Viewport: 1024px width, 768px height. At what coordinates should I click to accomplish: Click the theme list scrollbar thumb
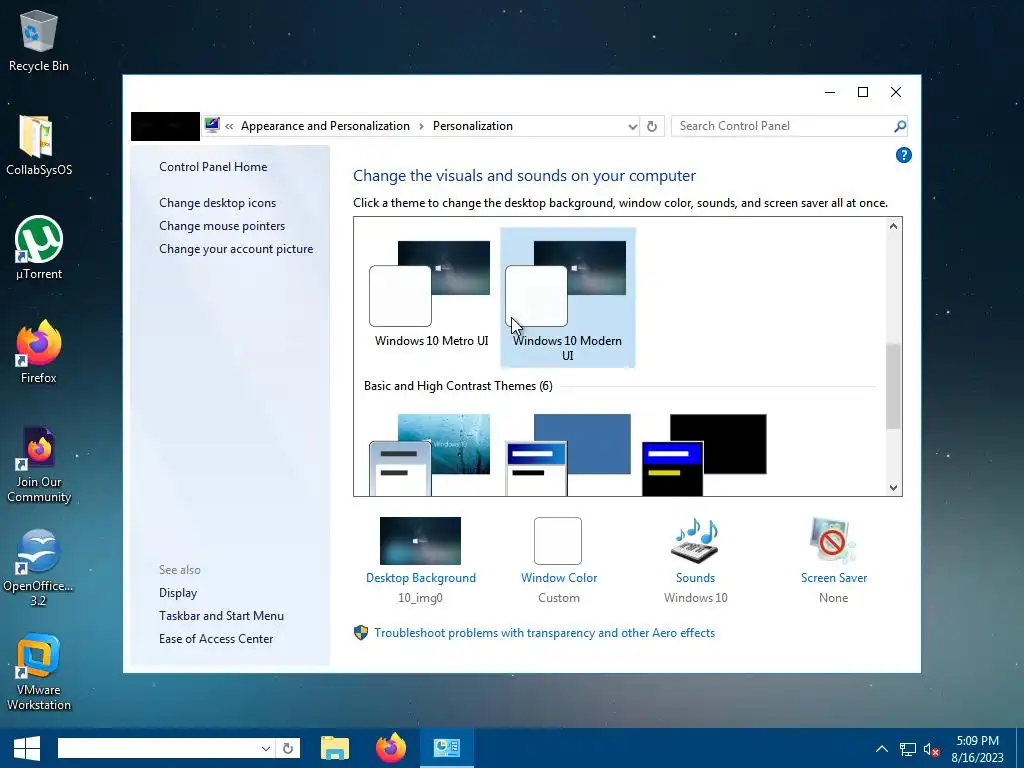coord(893,386)
